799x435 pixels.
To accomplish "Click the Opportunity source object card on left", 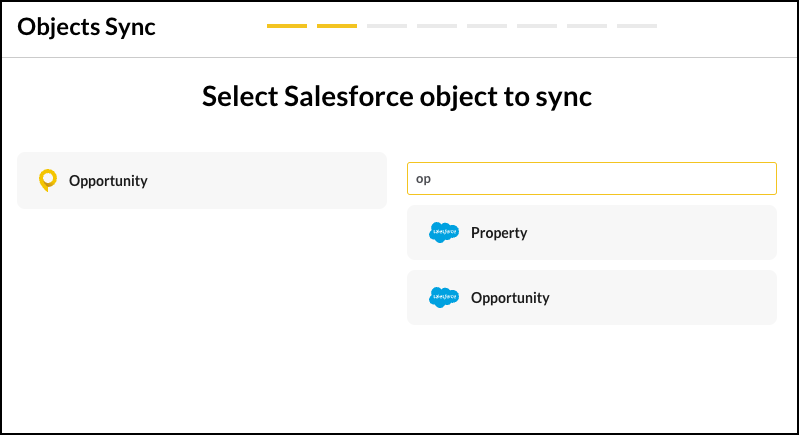I will (x=202, y=180).
